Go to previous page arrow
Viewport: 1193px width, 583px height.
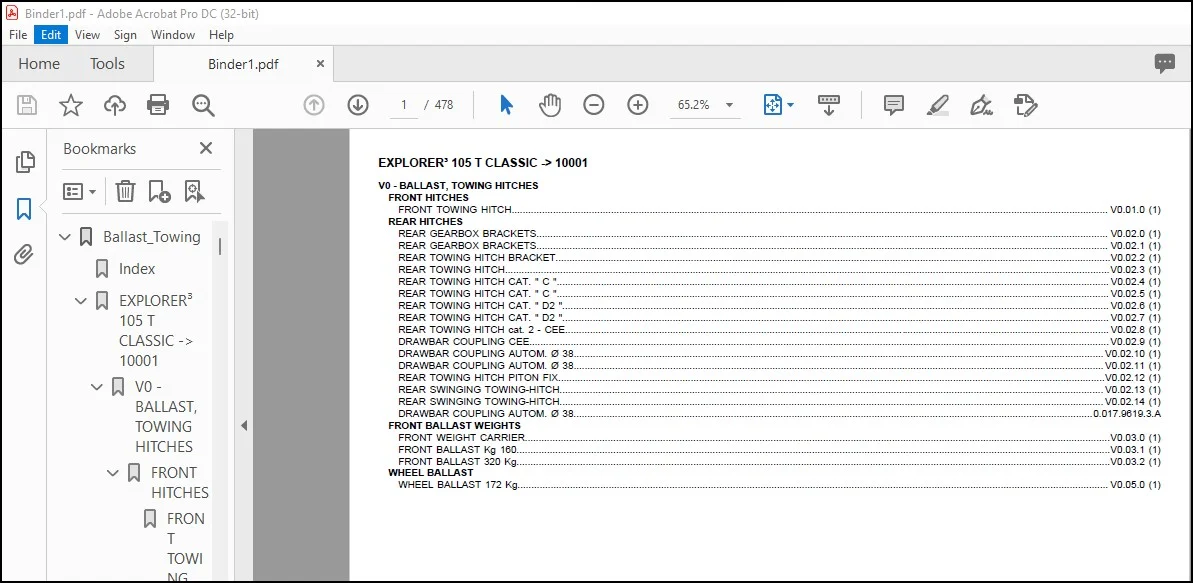pos(313,105)
